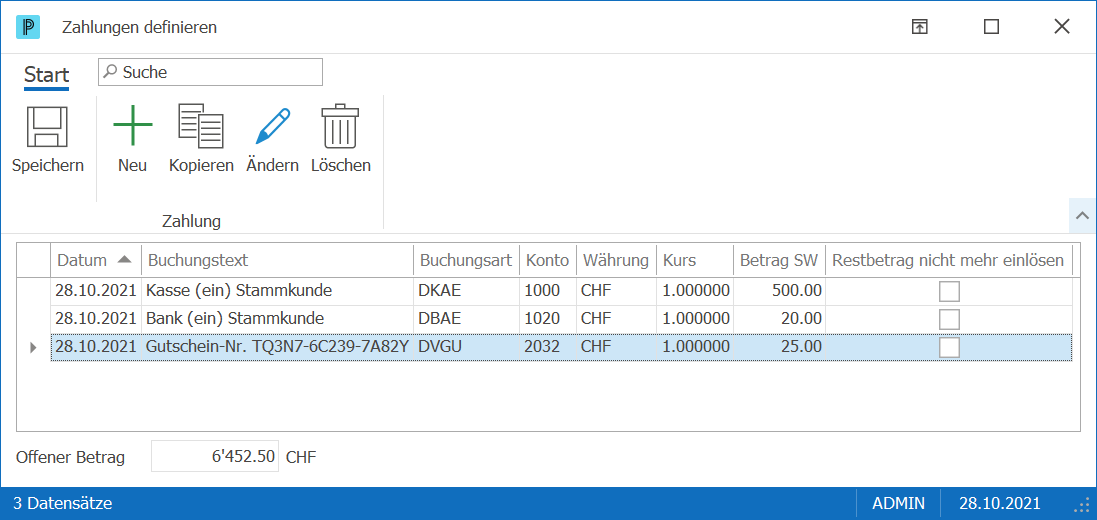Click the Löschen trash can icon
Viewport: 1097px width, 520px height.
pos(340,126)
